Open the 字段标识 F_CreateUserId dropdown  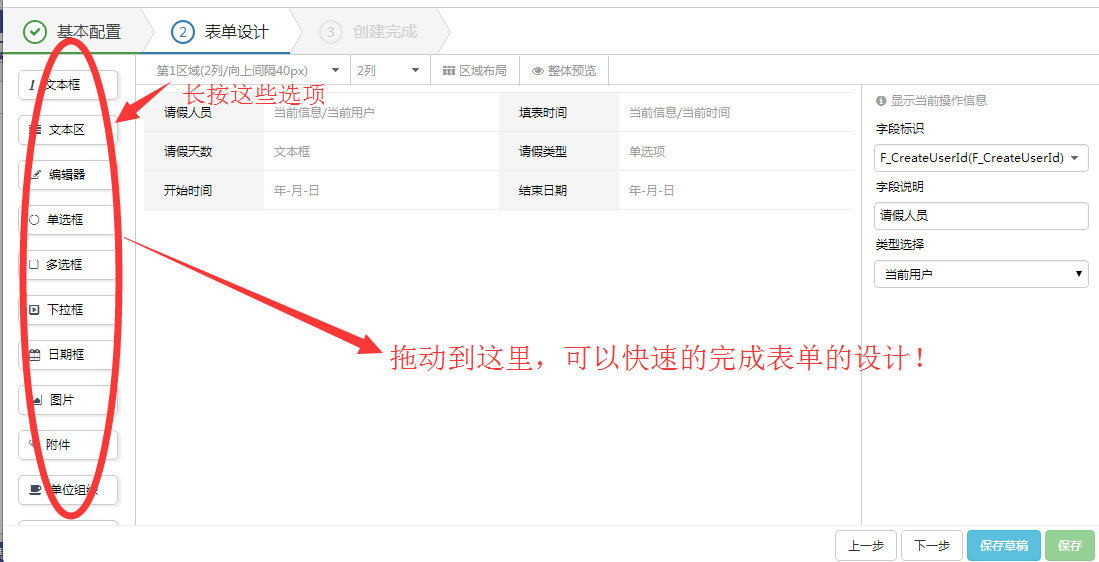(x=981, y=158)
